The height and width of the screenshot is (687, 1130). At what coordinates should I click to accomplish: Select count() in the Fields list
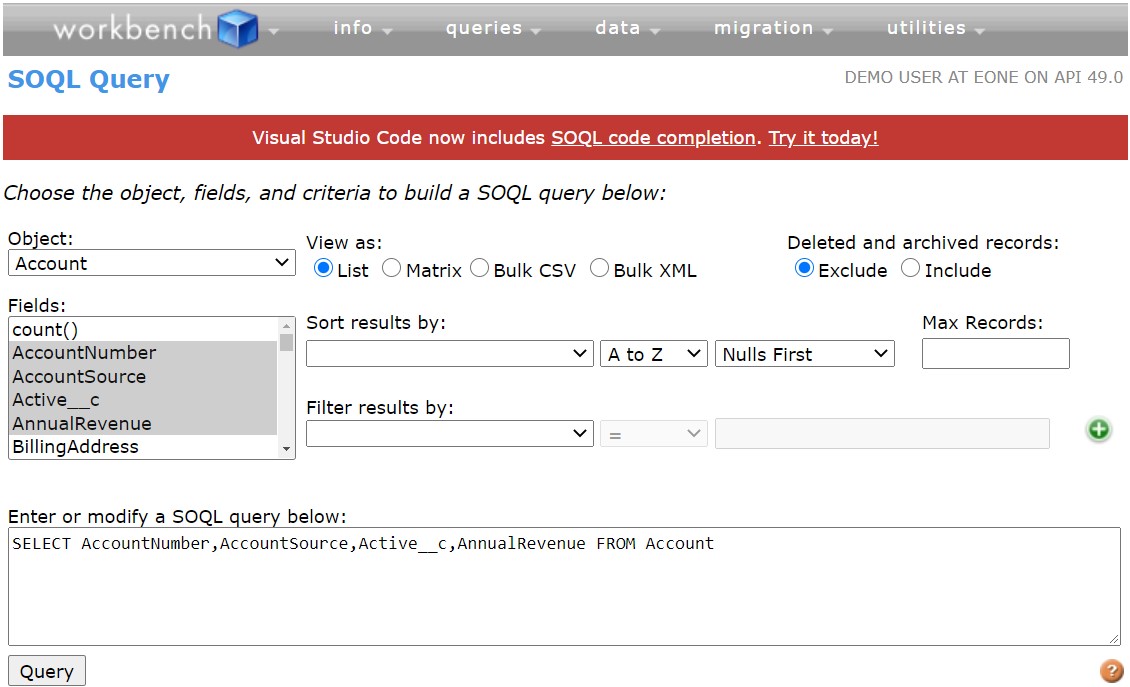(143, 329)
